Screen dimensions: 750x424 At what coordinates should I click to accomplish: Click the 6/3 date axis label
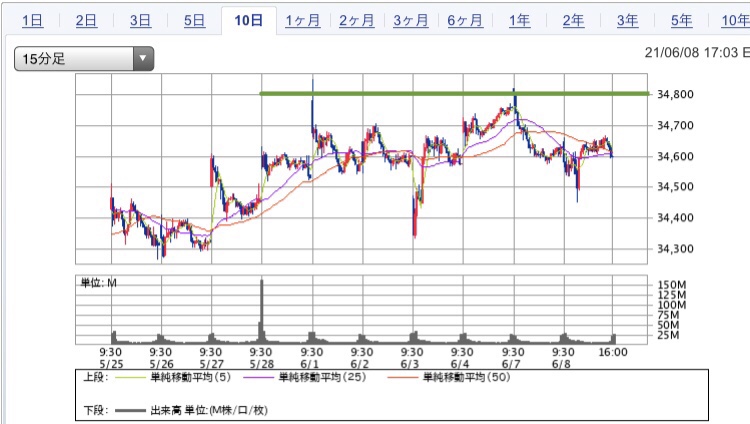pyautogui.click(x=410, y=364)
